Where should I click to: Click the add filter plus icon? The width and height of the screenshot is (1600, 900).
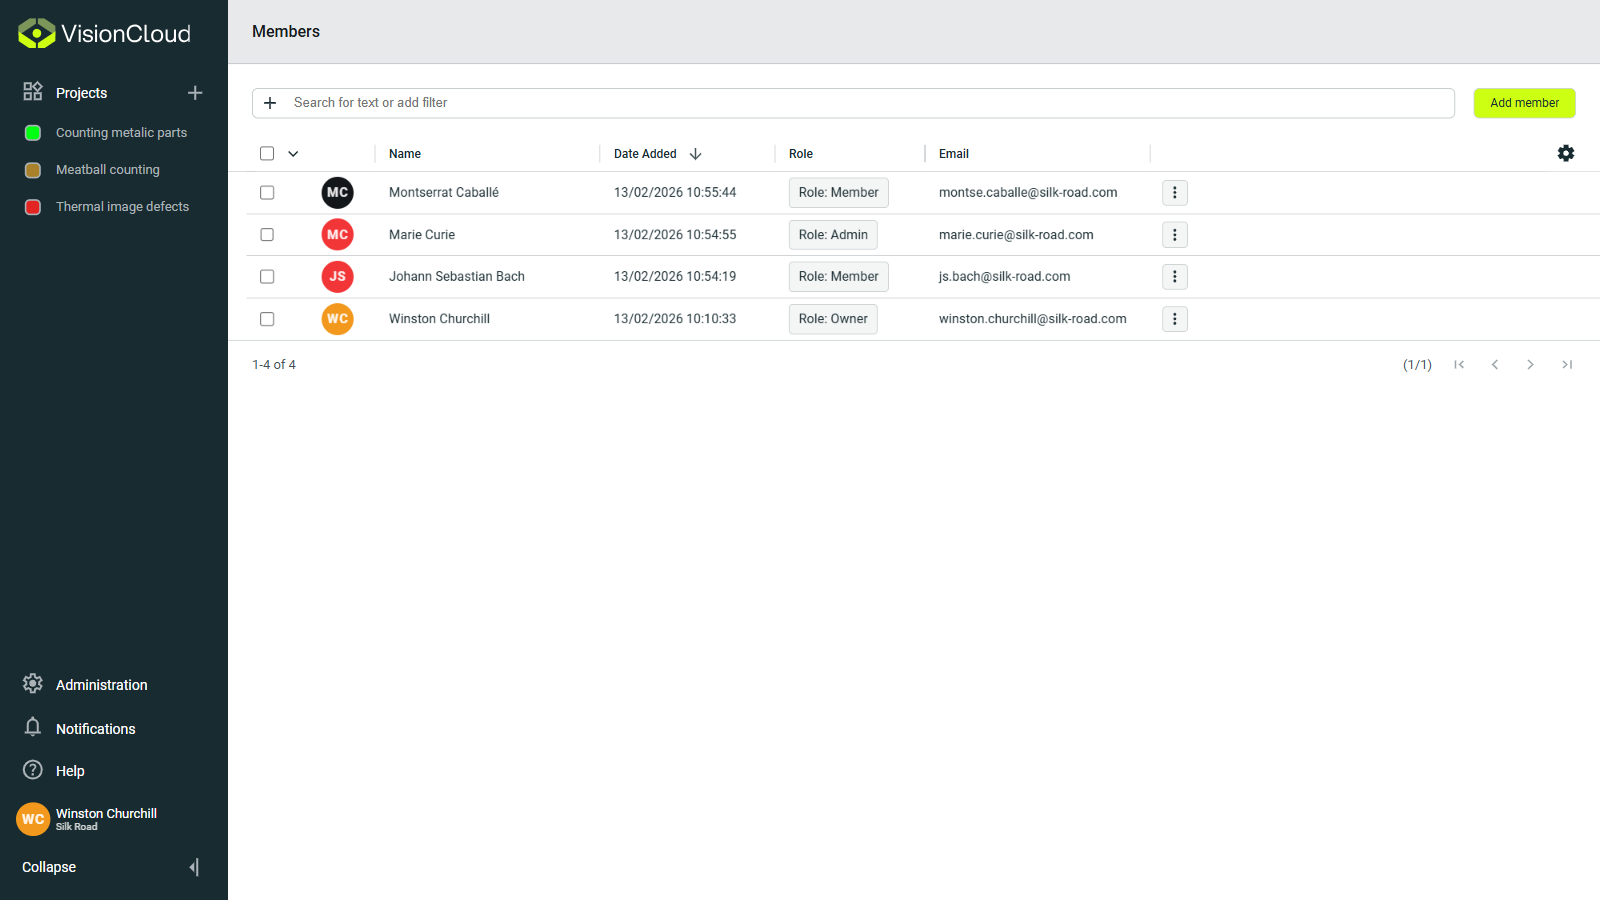coord(270,102)
